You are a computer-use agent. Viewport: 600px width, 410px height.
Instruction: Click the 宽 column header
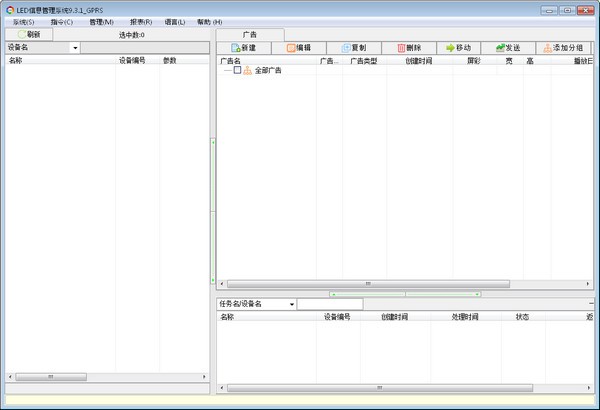pos(509,61)
